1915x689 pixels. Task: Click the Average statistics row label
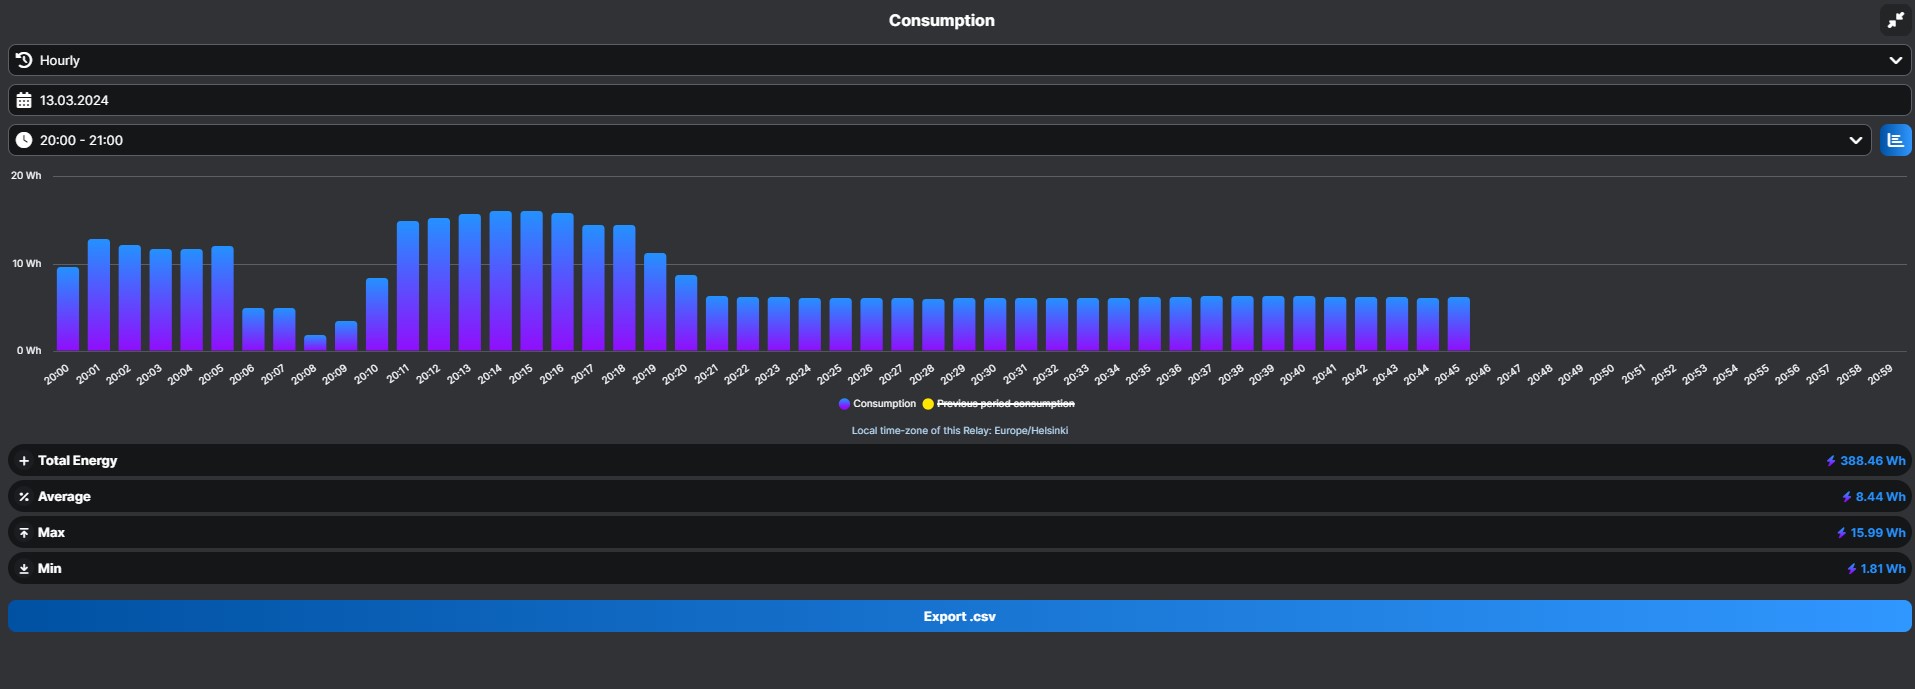coord(64,497)
